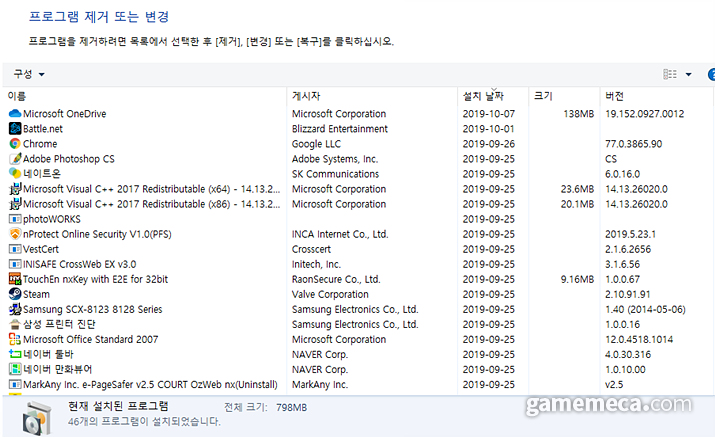Click the Microsoft OneDrive cloud icon
Viewport: 715px width, 437px height.
tap(14, 114)
